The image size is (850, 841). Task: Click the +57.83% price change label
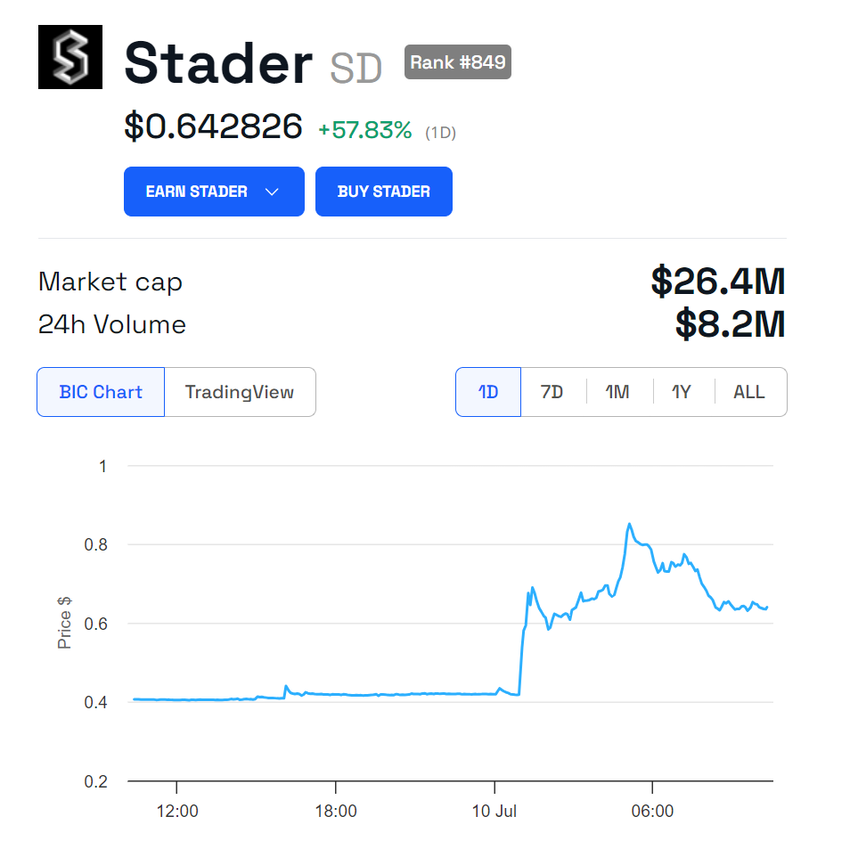365,131
